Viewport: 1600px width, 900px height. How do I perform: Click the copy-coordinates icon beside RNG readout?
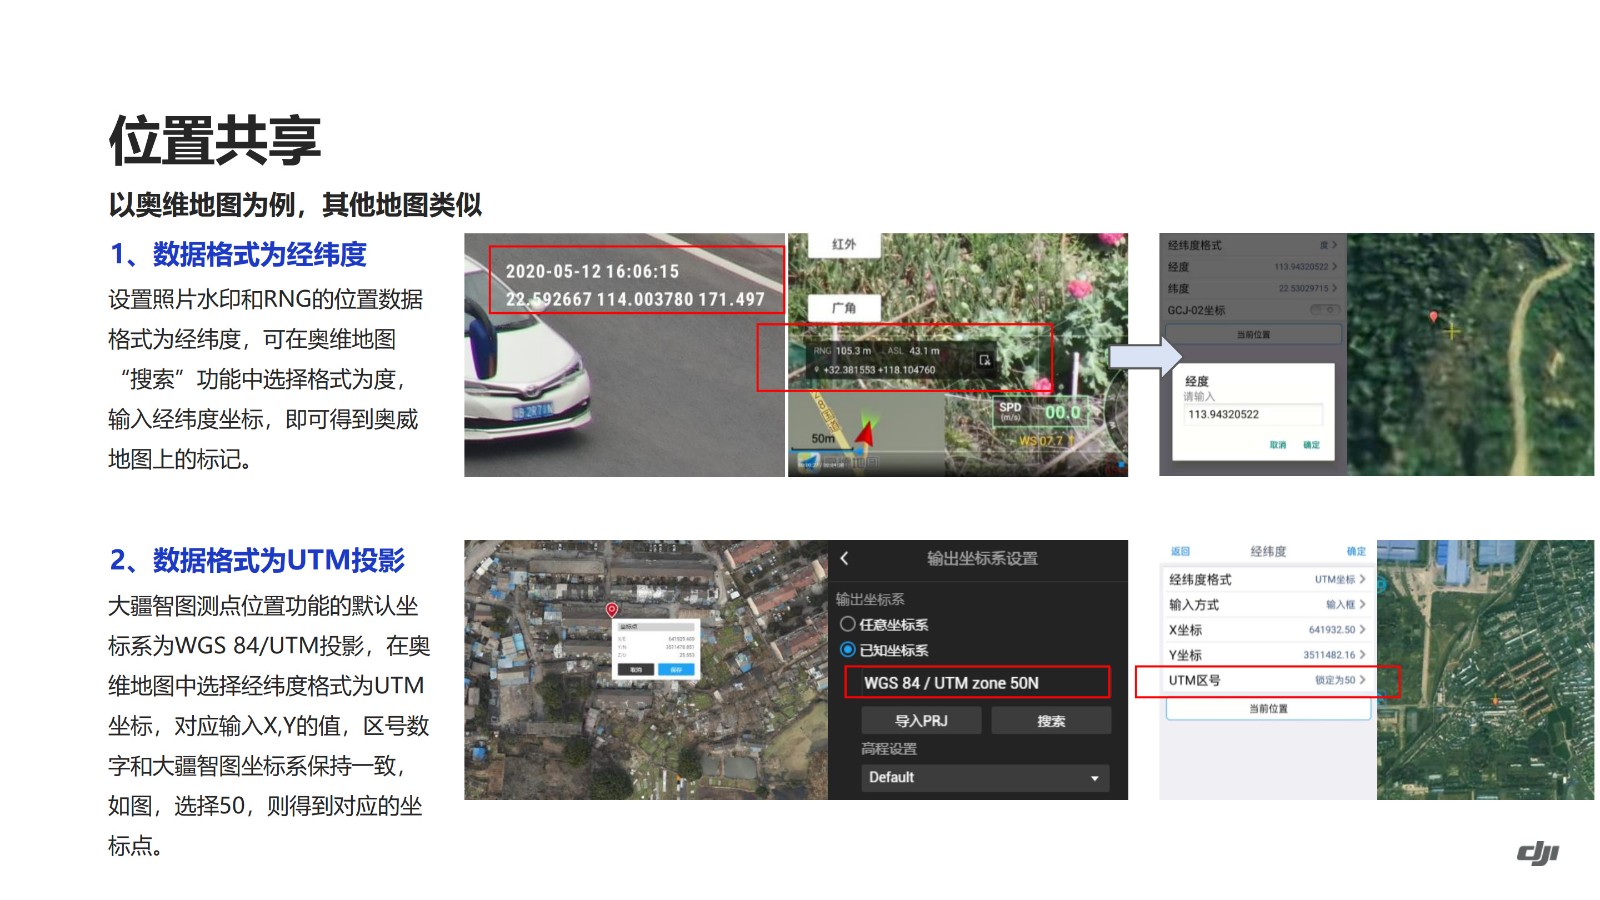(x=984, y=359)
